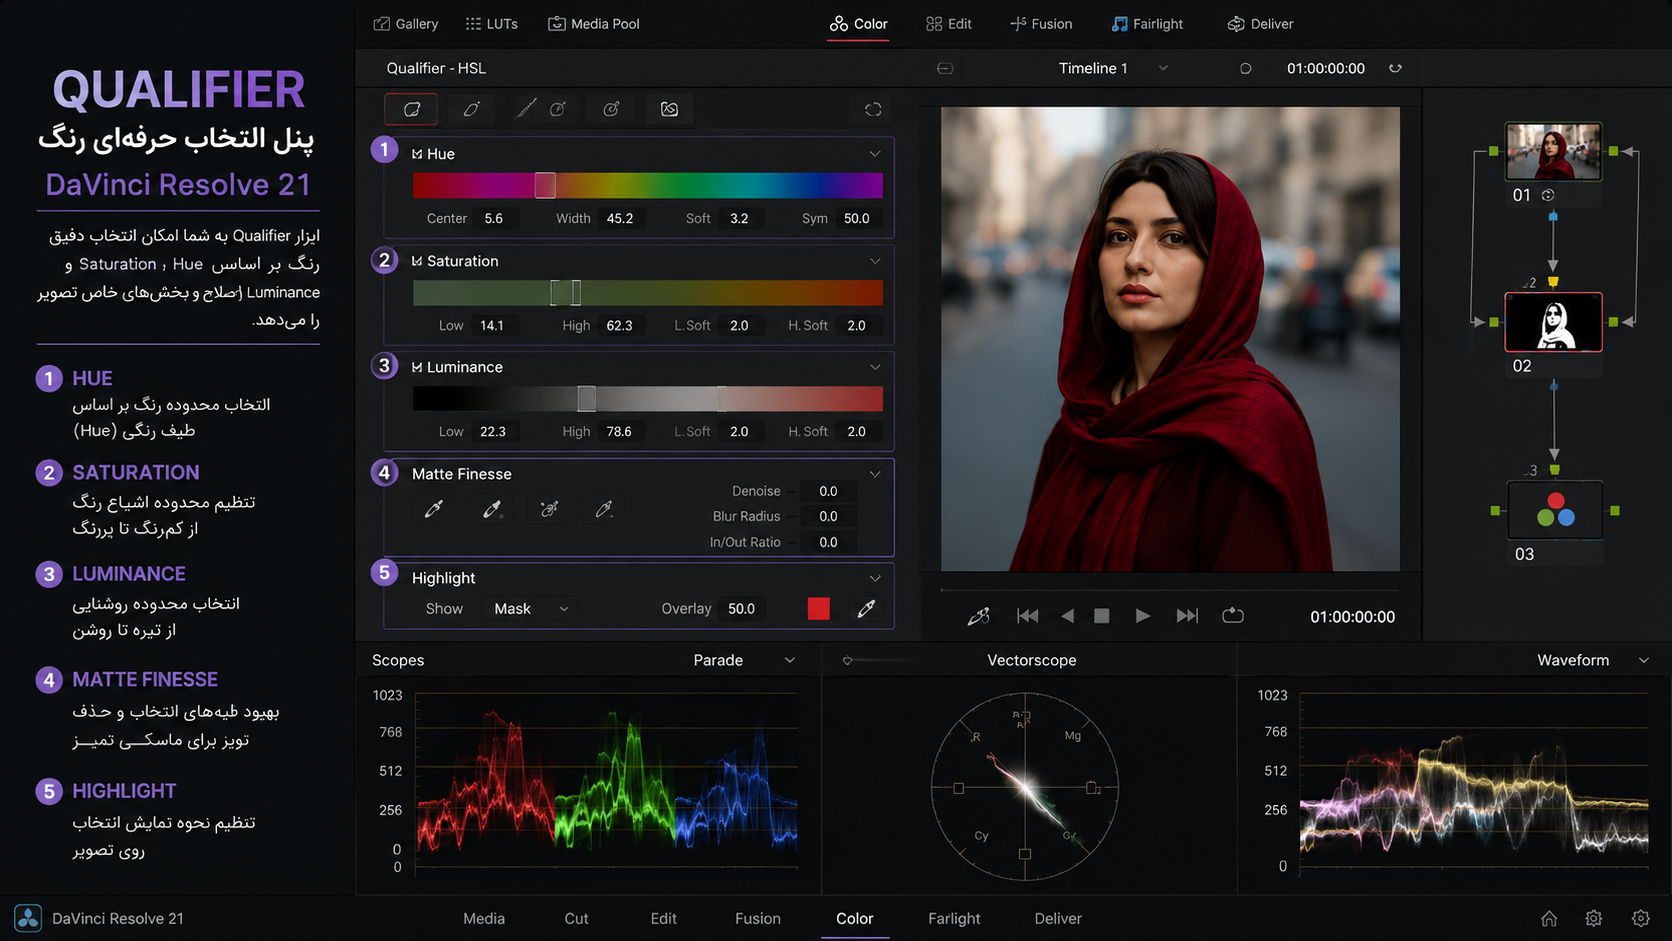This screenshot has width=1672, height=941.
Task: Open the Show Mask dropdown
Action: tap(530, 609)
